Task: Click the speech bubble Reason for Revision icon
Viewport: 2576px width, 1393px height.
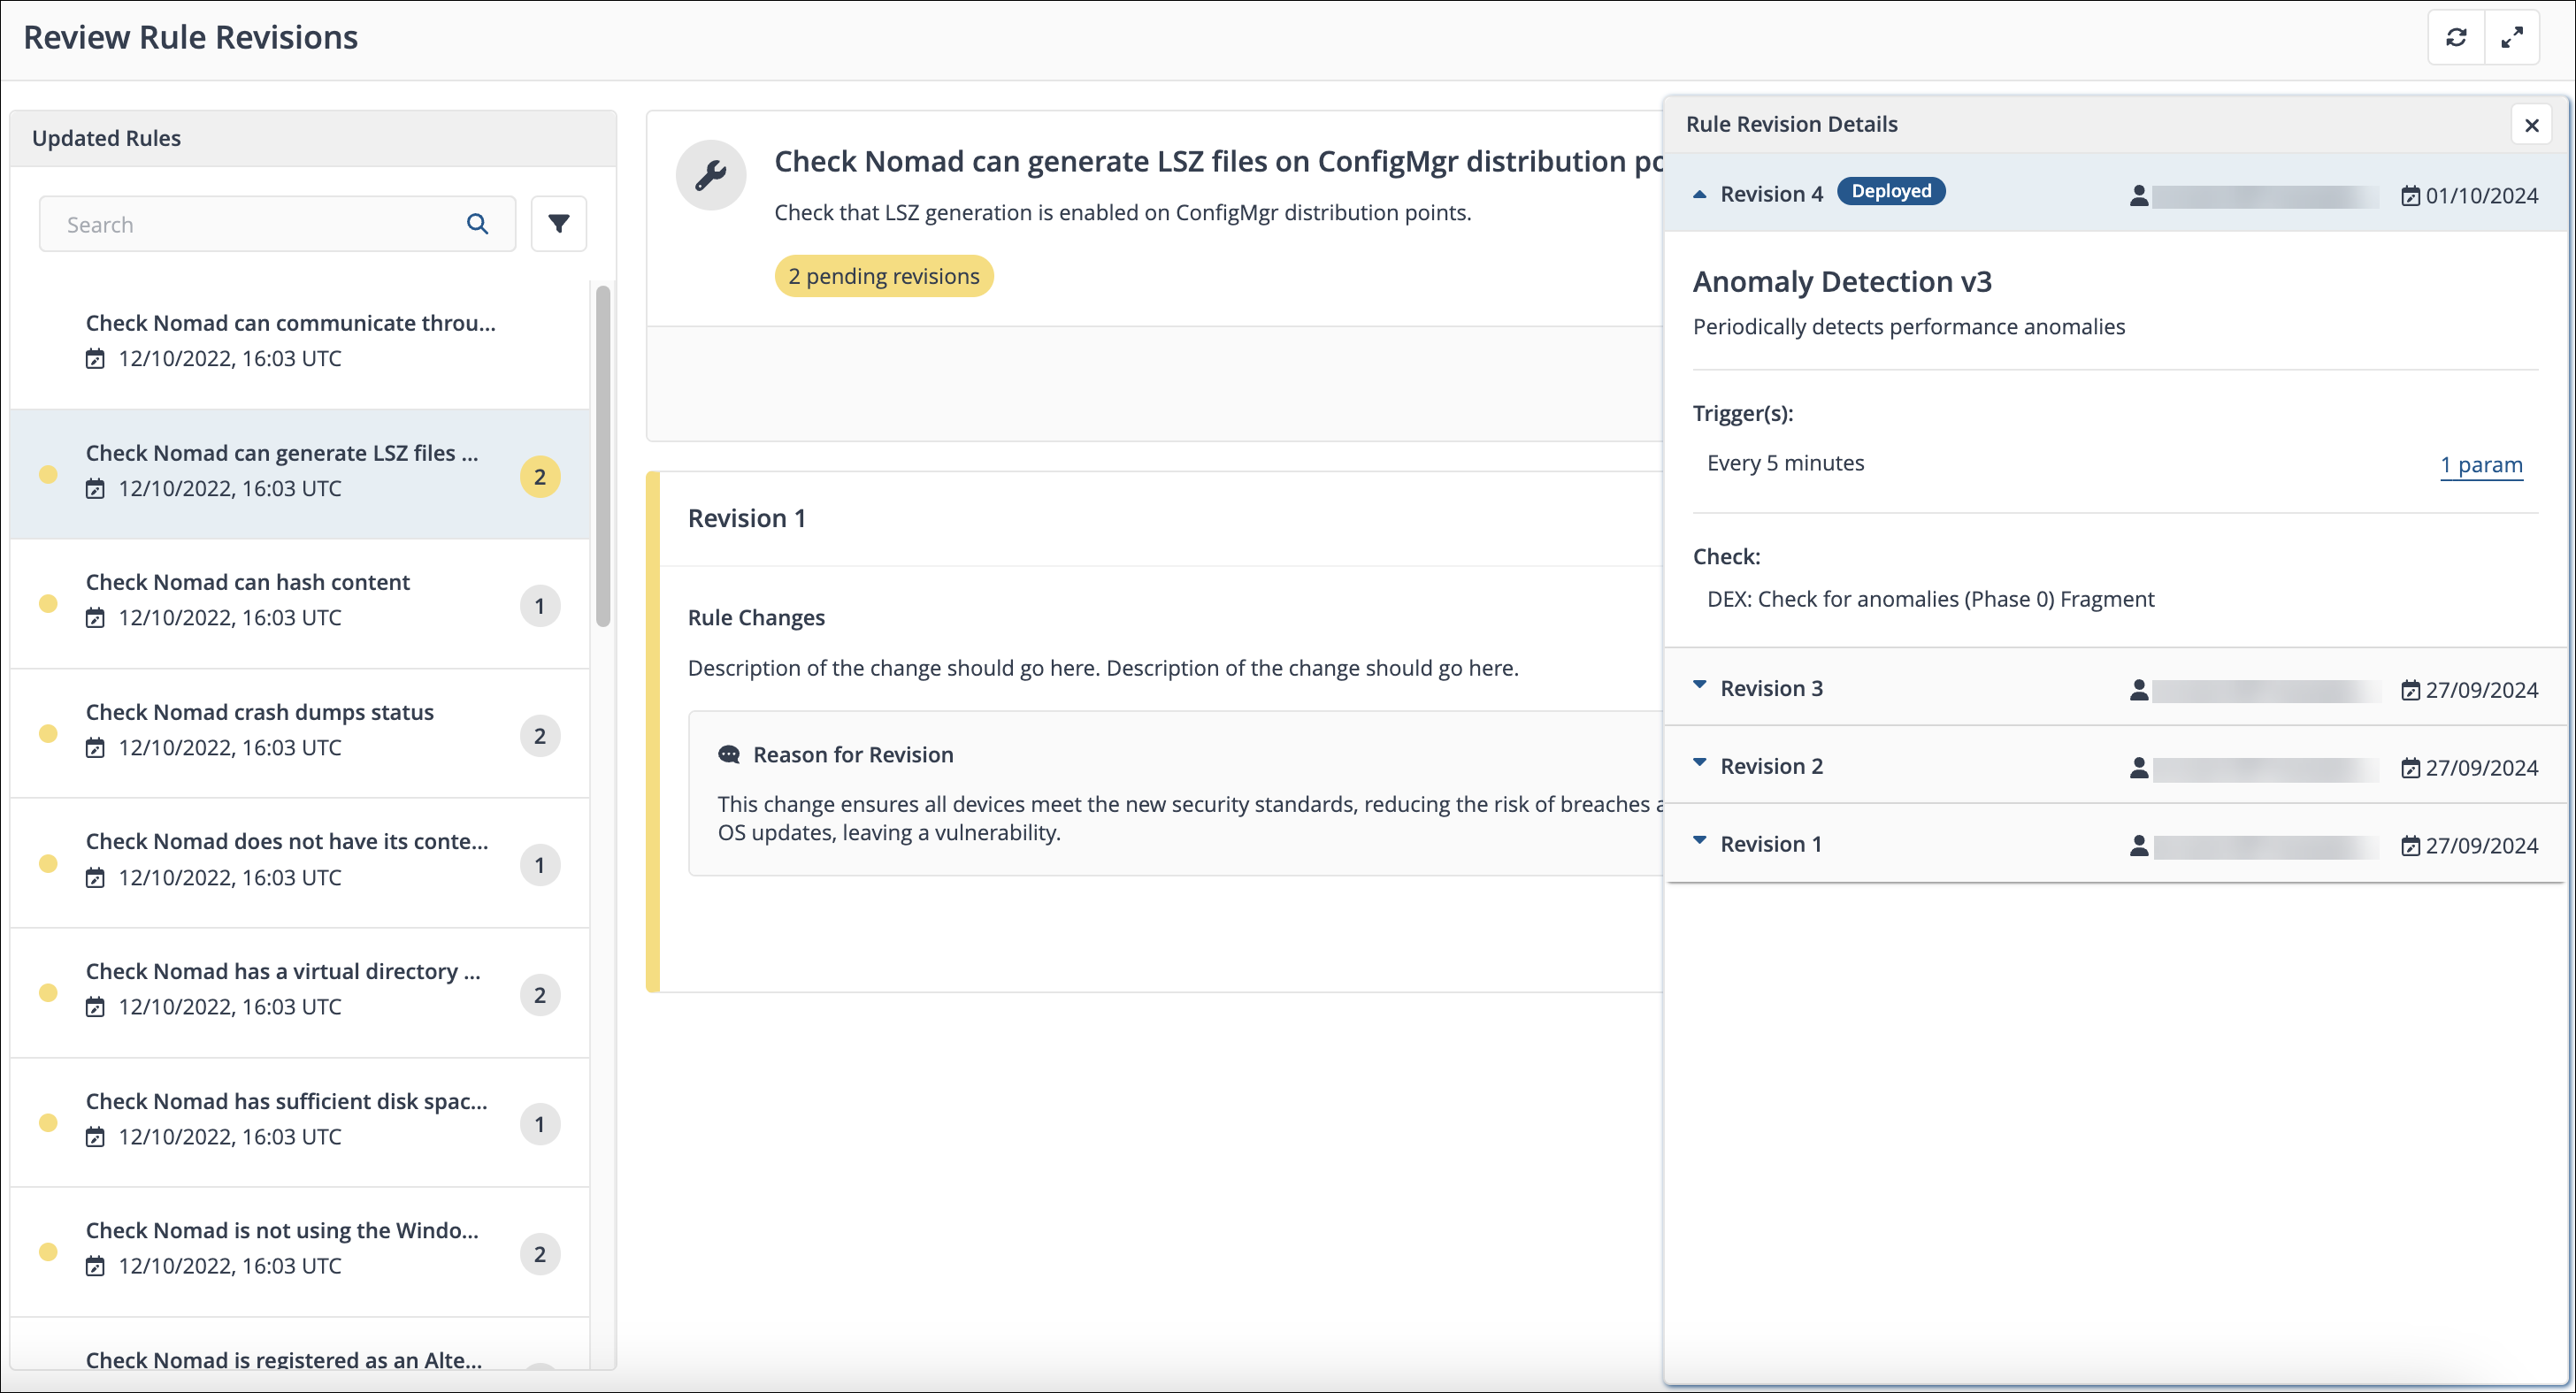Action: [x=729, y=754]
